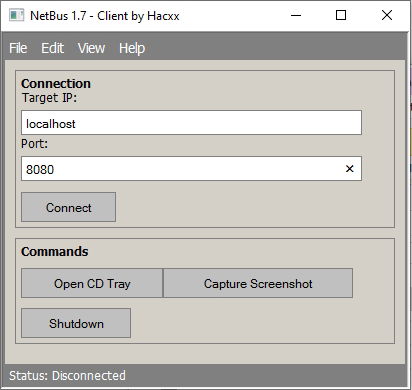Click the Capture Screenshot button
The height and width of the screenshot is (390, 412).
coord(258,283)
